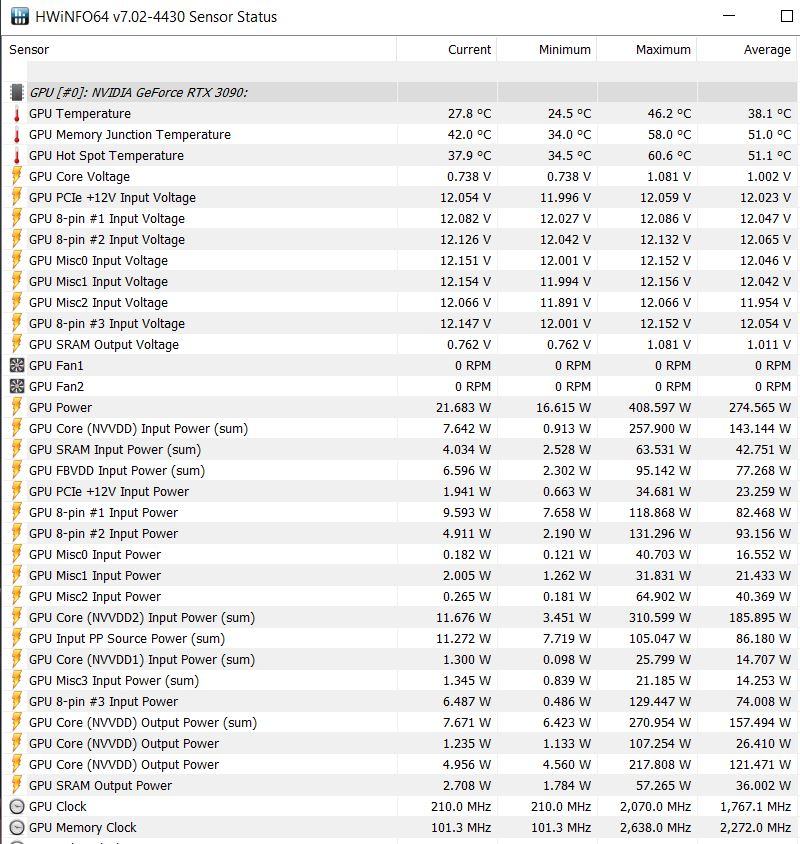The image size is (800, 844).
Task: Click thermometer icon of GPU Memory Junction Temperature
Action: point(17,135)
